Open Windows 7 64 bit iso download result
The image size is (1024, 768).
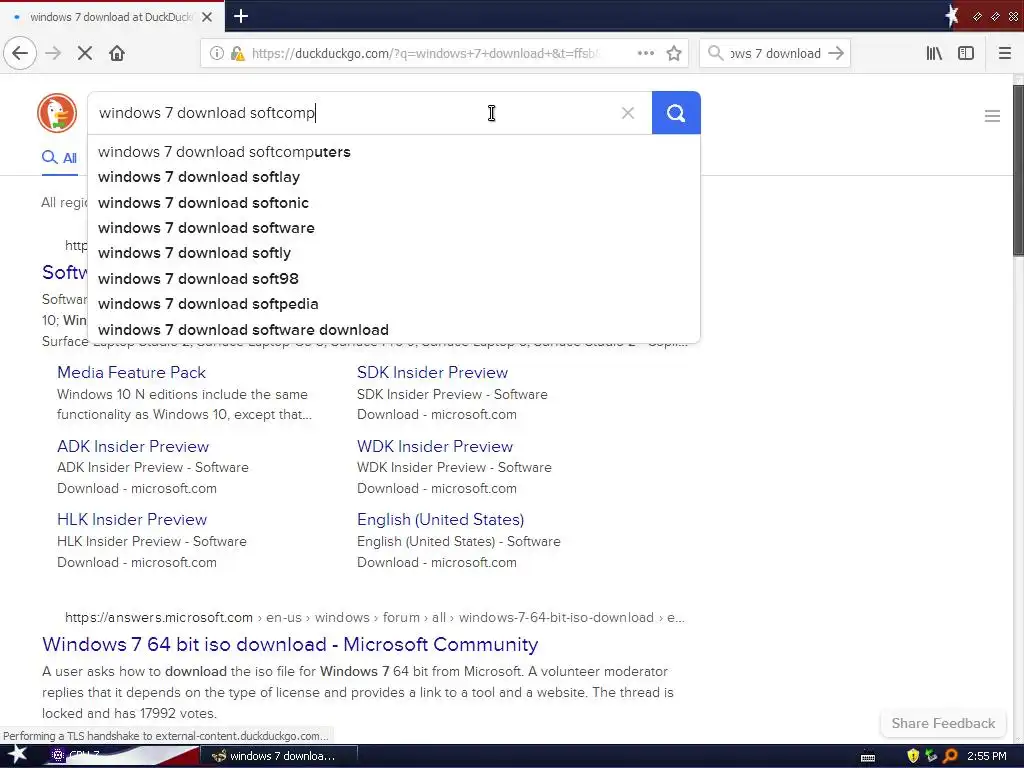[290, 645]
